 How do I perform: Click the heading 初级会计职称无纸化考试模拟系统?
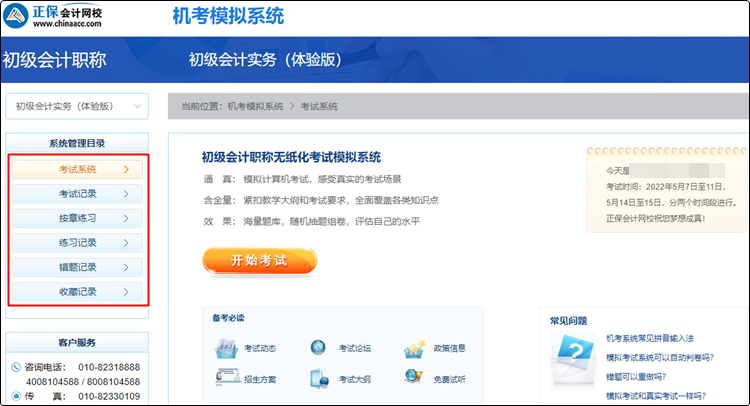[291, 157]
